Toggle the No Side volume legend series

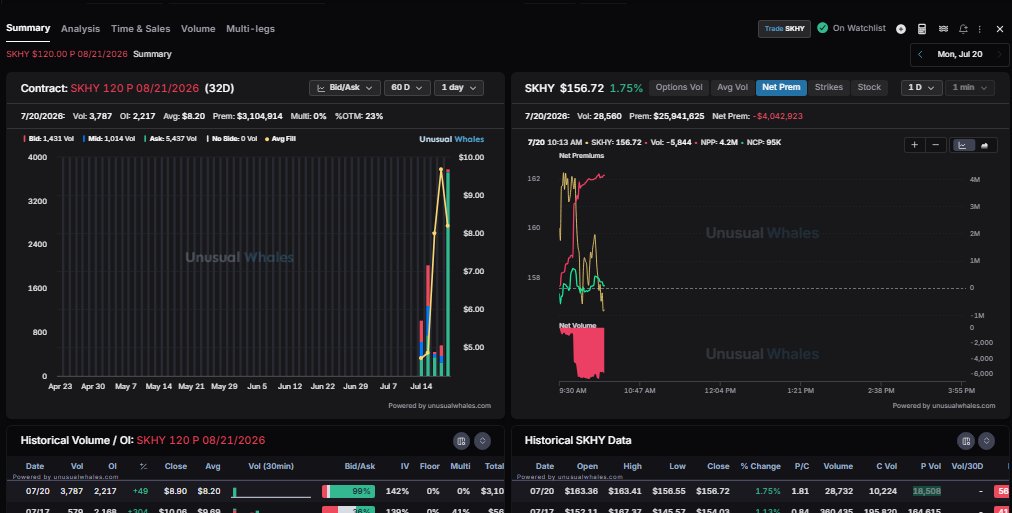pos(232,139)
